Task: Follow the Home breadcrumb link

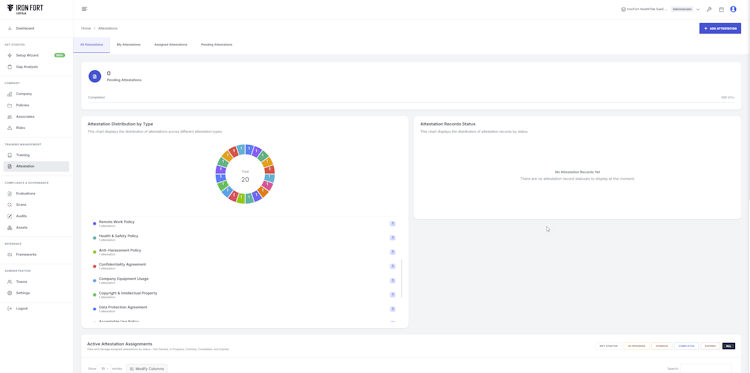Action: (x=86, y=29)
